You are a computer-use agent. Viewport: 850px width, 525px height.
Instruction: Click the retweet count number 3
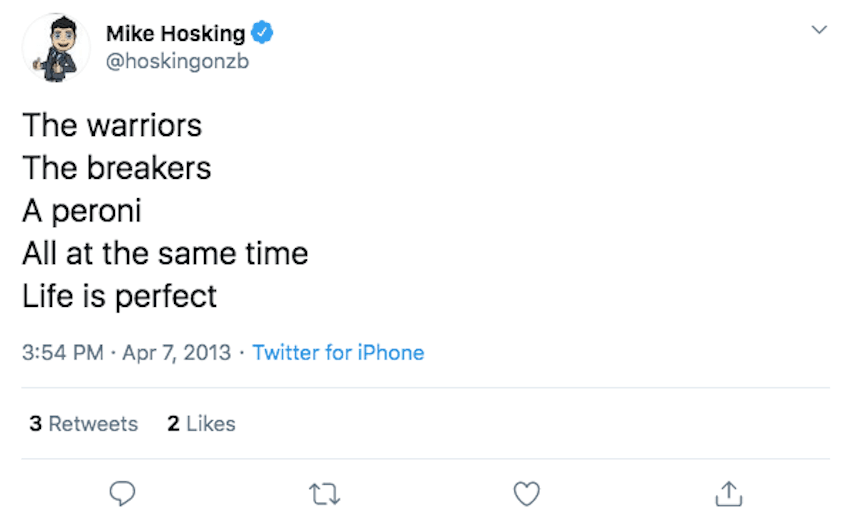36,424
